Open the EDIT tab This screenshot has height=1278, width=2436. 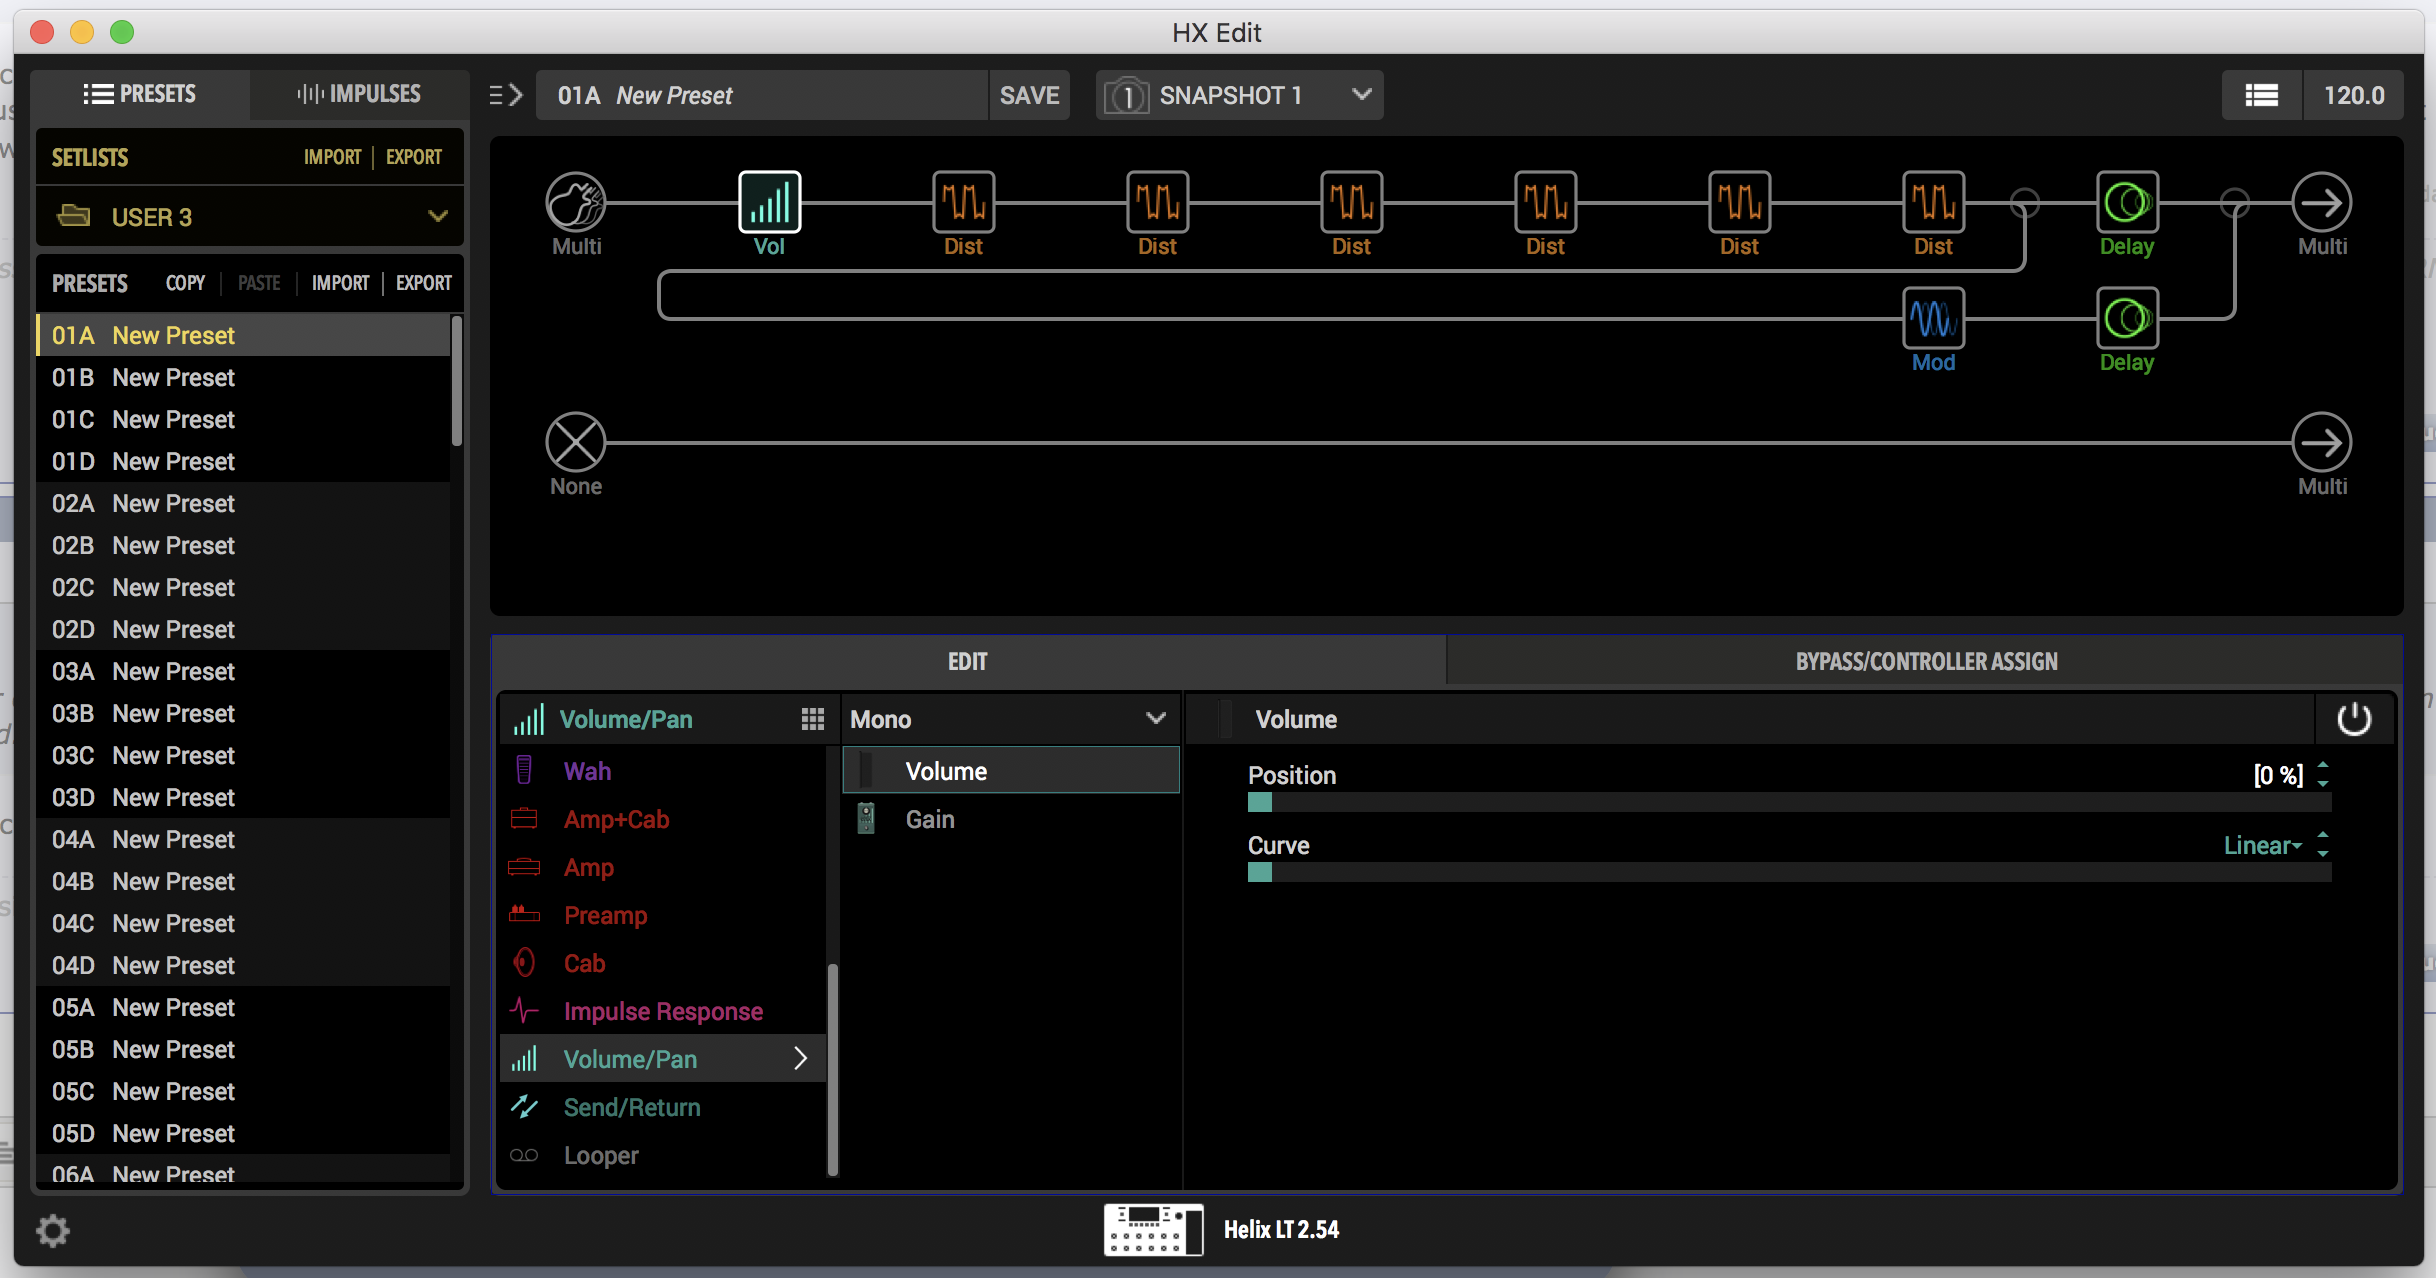point(968,661)
